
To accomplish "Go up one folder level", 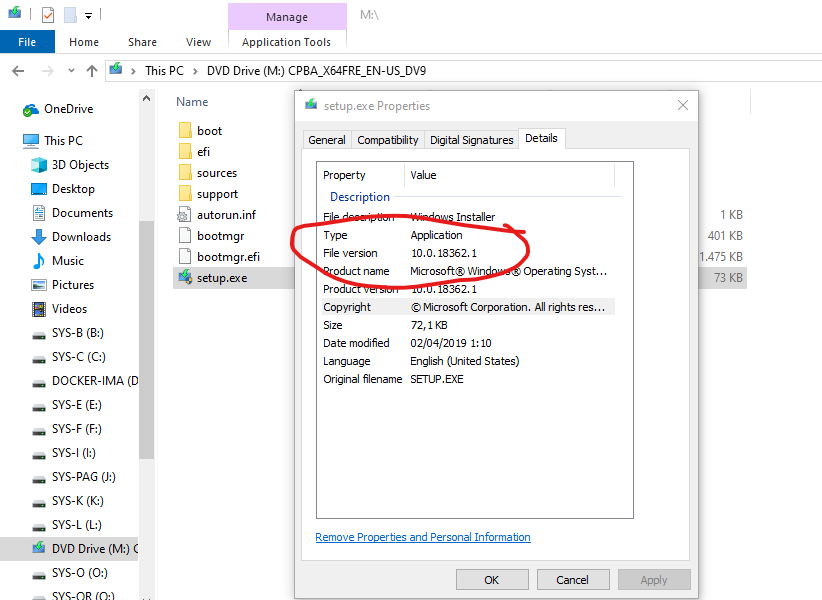I will 92,71.
